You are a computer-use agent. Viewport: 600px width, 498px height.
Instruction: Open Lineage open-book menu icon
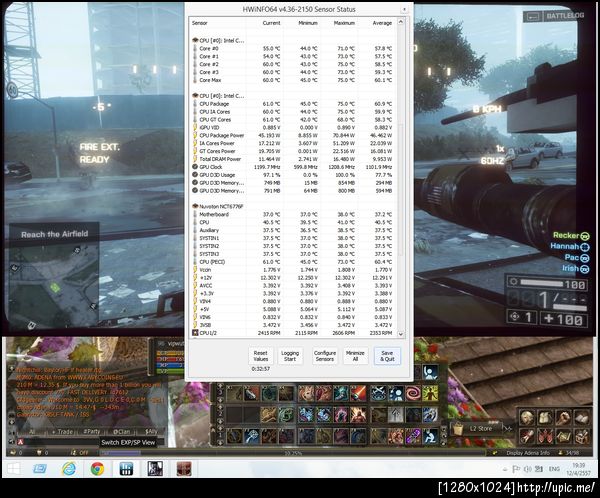click(x=582, y=418)
